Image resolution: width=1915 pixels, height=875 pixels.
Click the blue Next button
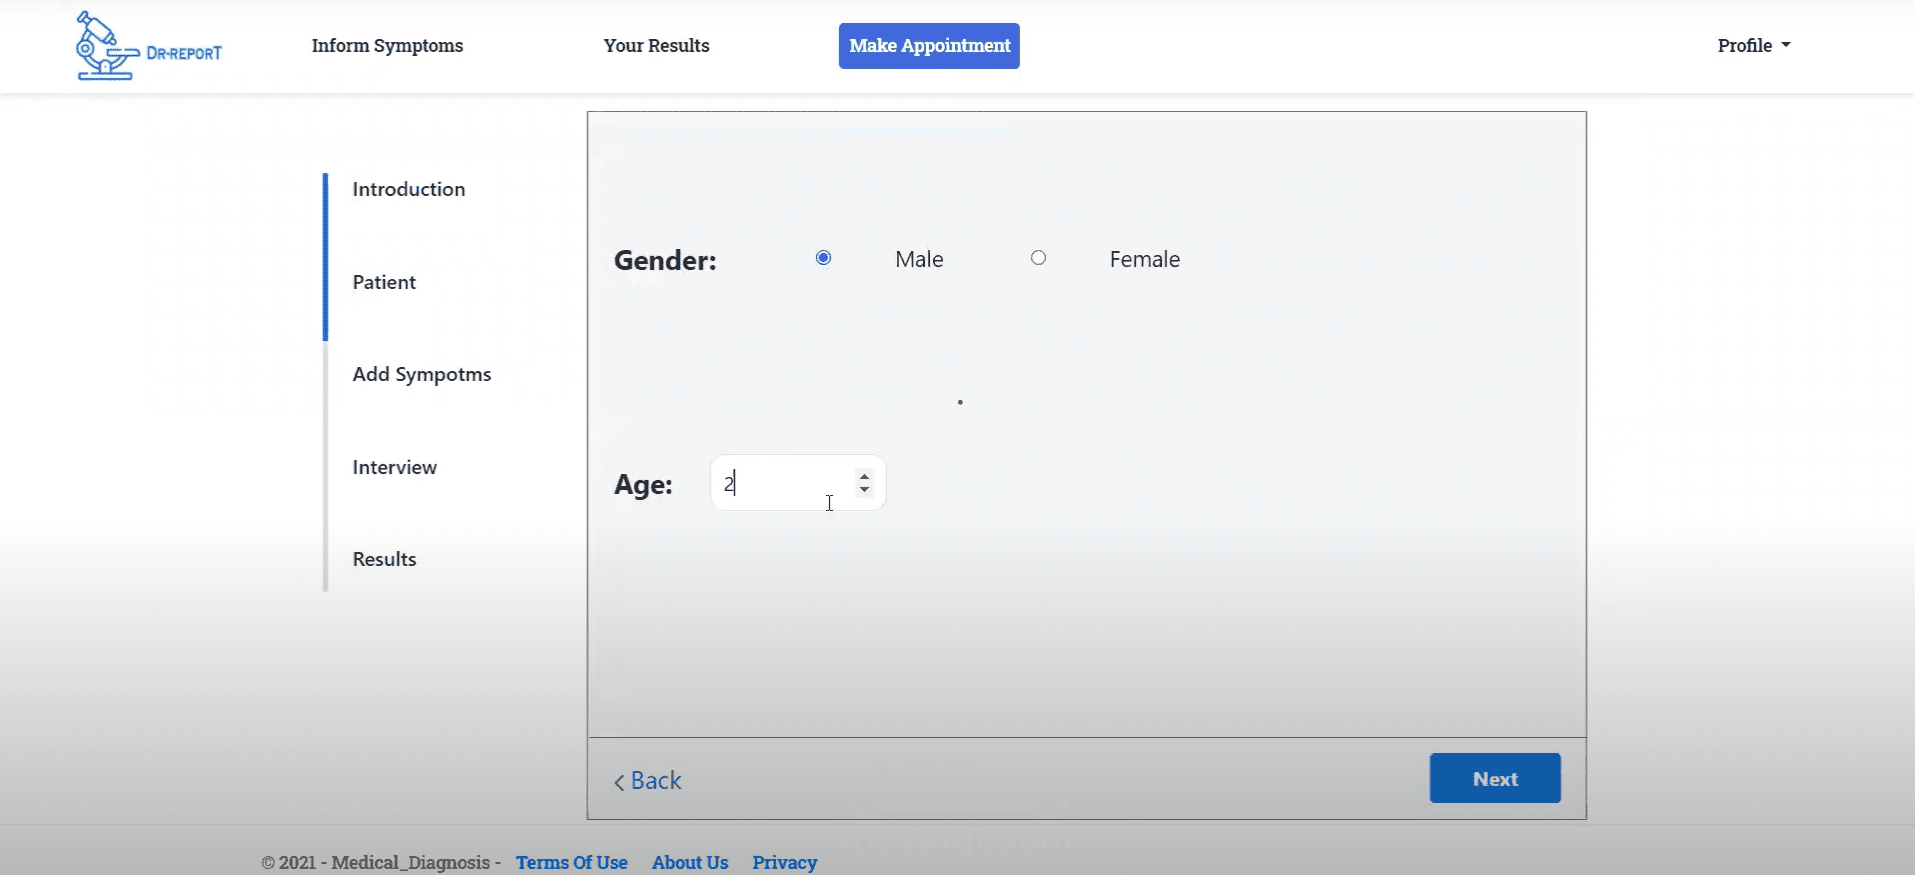(1495, 778)
